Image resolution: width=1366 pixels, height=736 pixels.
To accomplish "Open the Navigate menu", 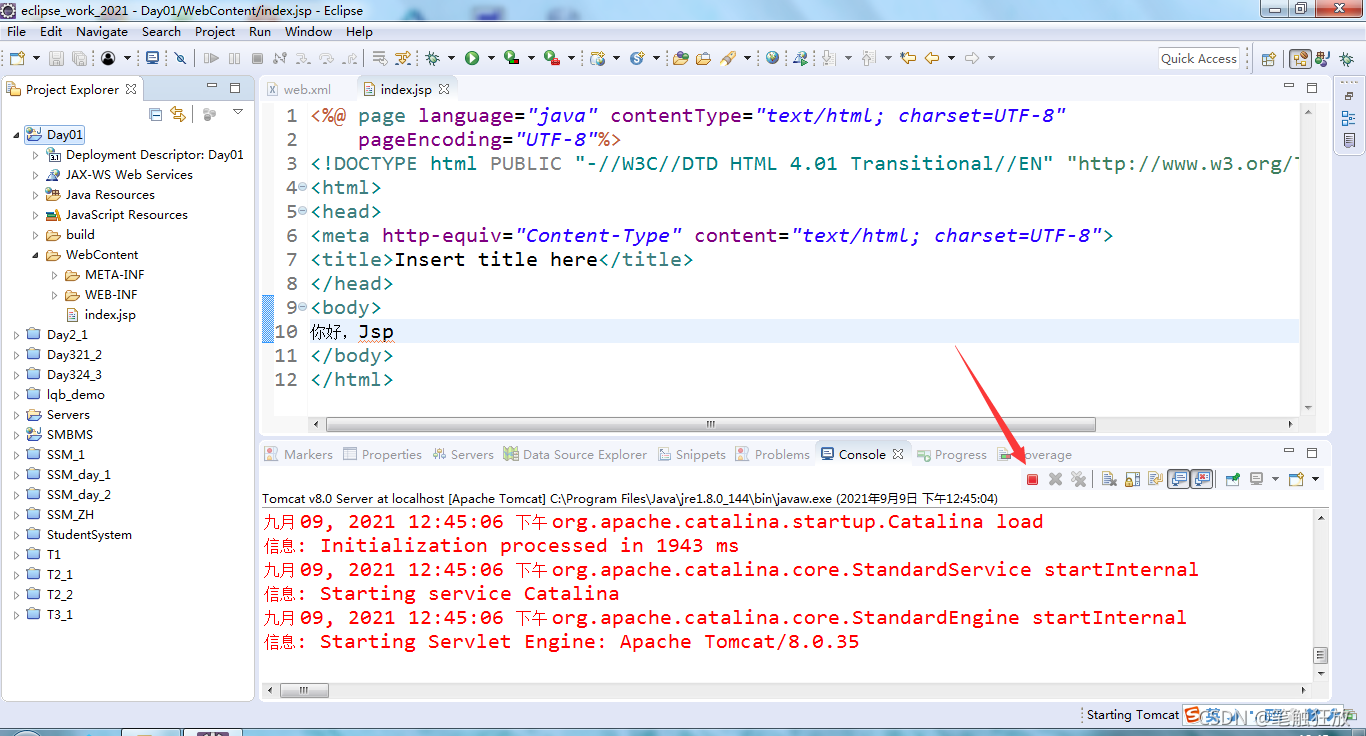I will [102, 31].
